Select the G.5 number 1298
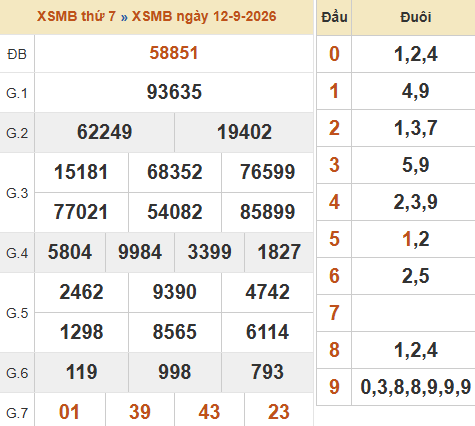The height and width of the screenshot is (426, 475). tap(81, 332)
